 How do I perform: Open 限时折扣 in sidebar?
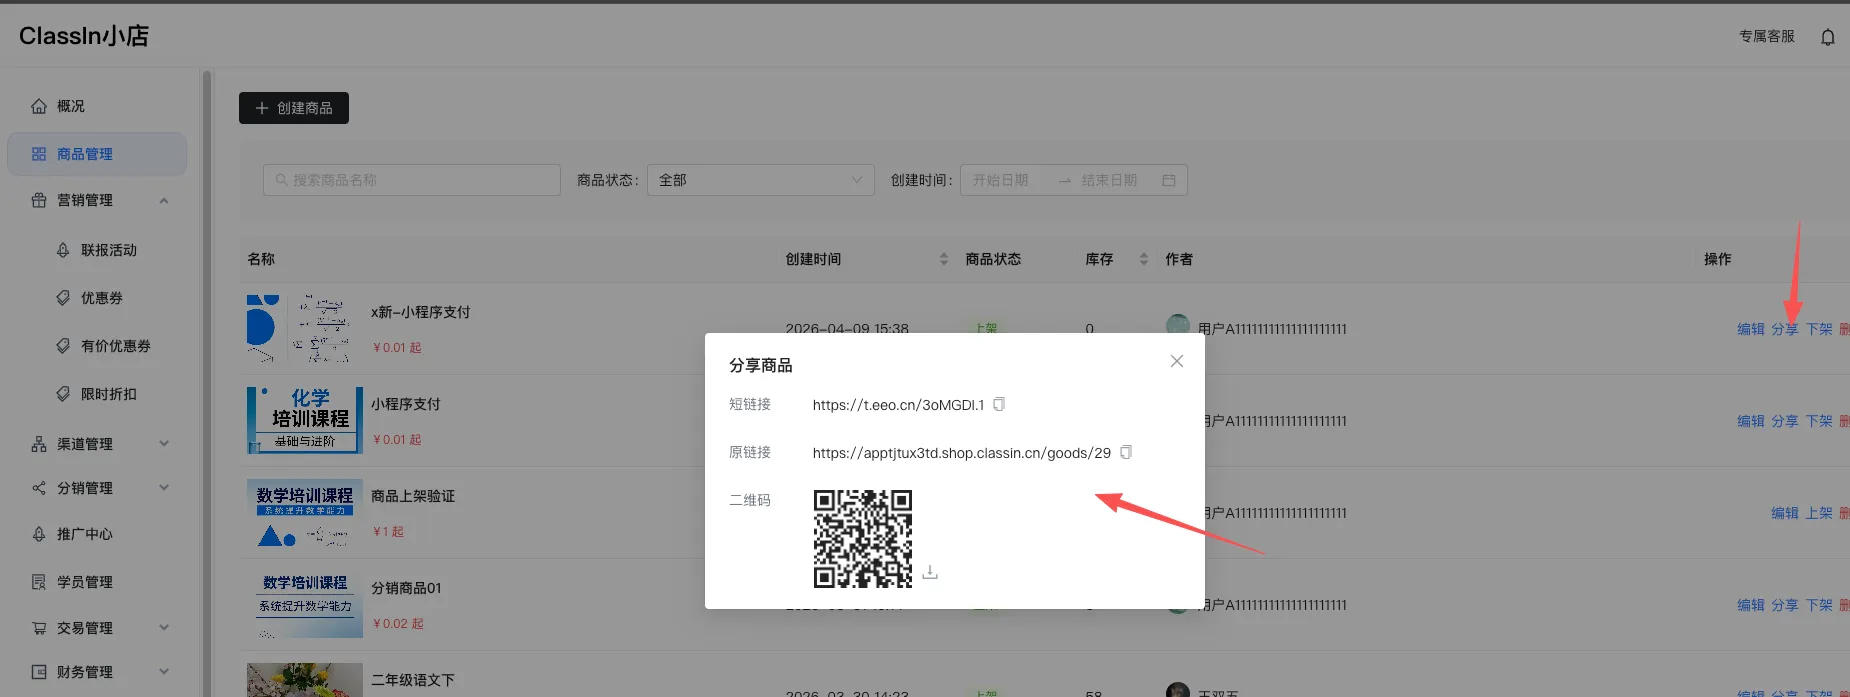[108, 394]
